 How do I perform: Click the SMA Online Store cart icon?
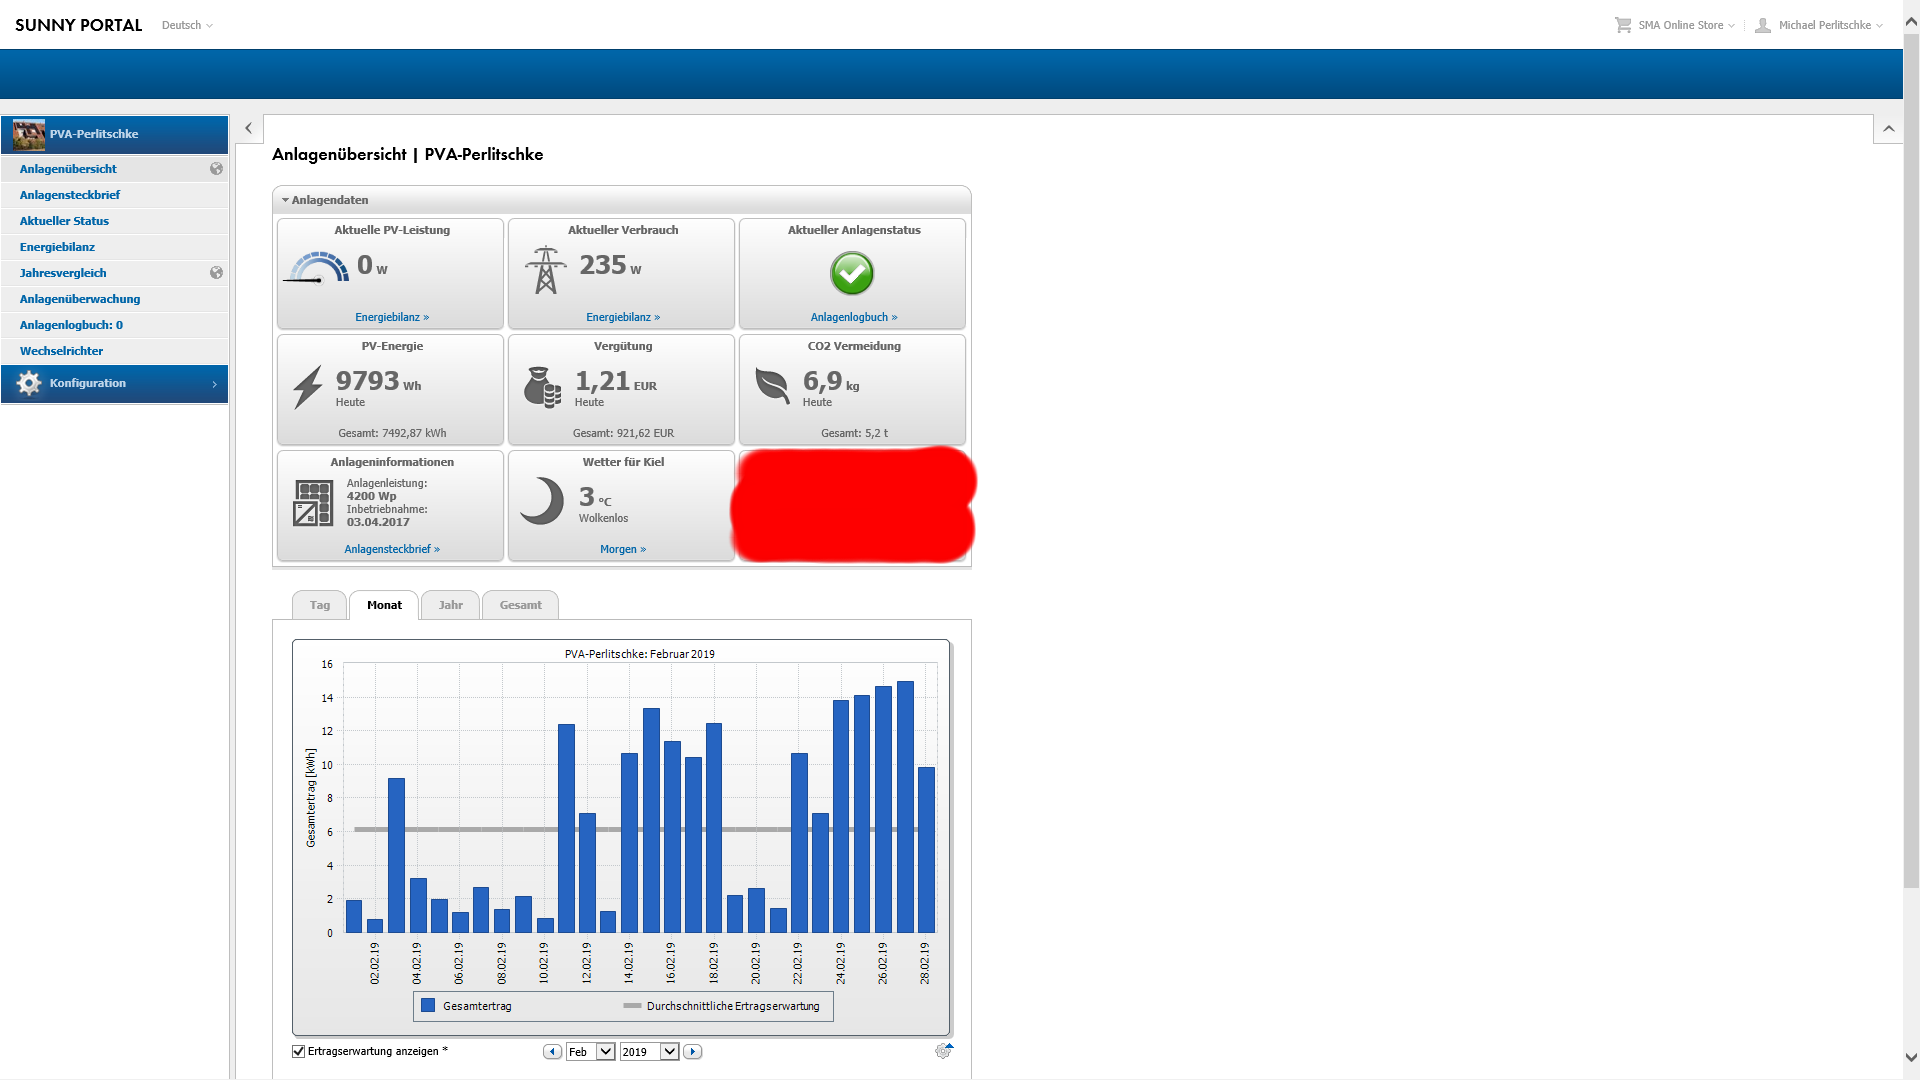pyautogui.click(x=1623, y=25)
